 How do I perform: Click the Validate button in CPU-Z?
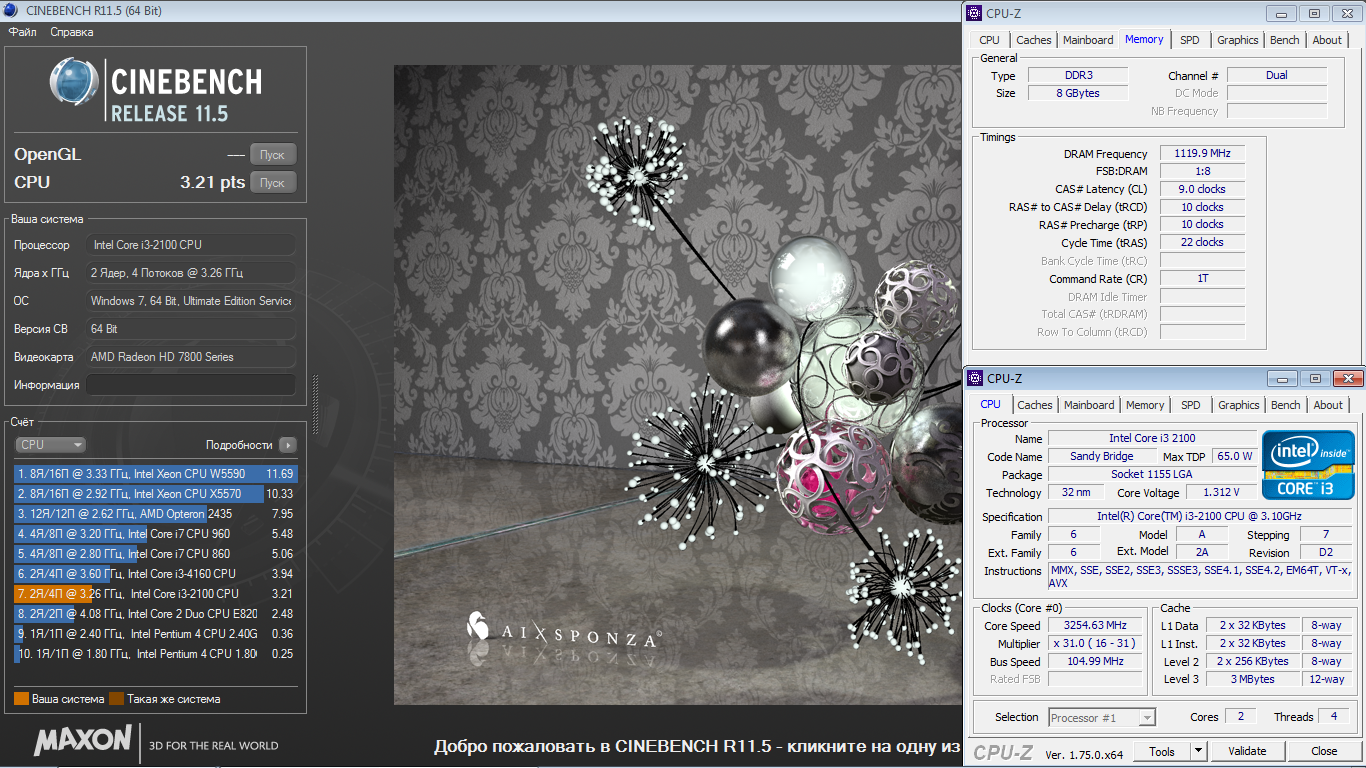coord(1247,751)
